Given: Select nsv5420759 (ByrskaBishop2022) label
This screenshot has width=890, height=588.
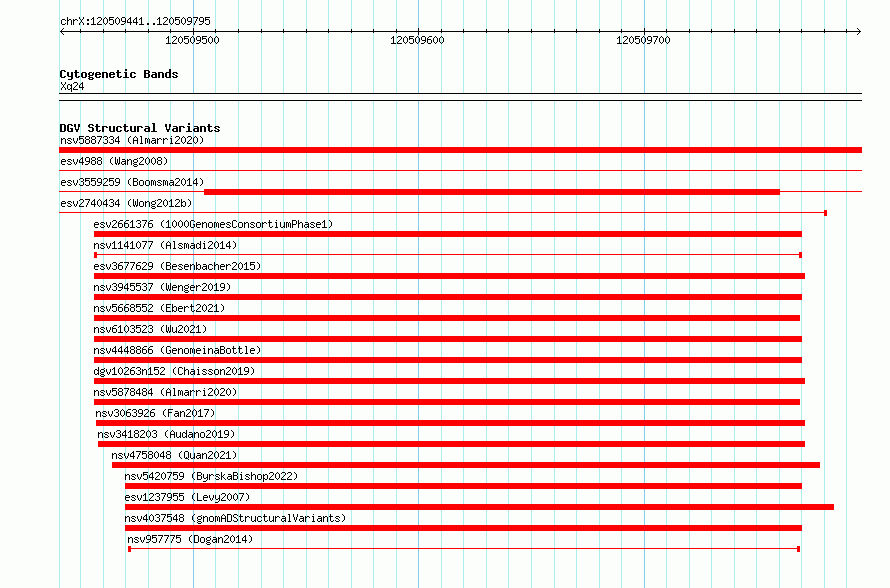Looking at the screenshot, I should pos(211,476).
